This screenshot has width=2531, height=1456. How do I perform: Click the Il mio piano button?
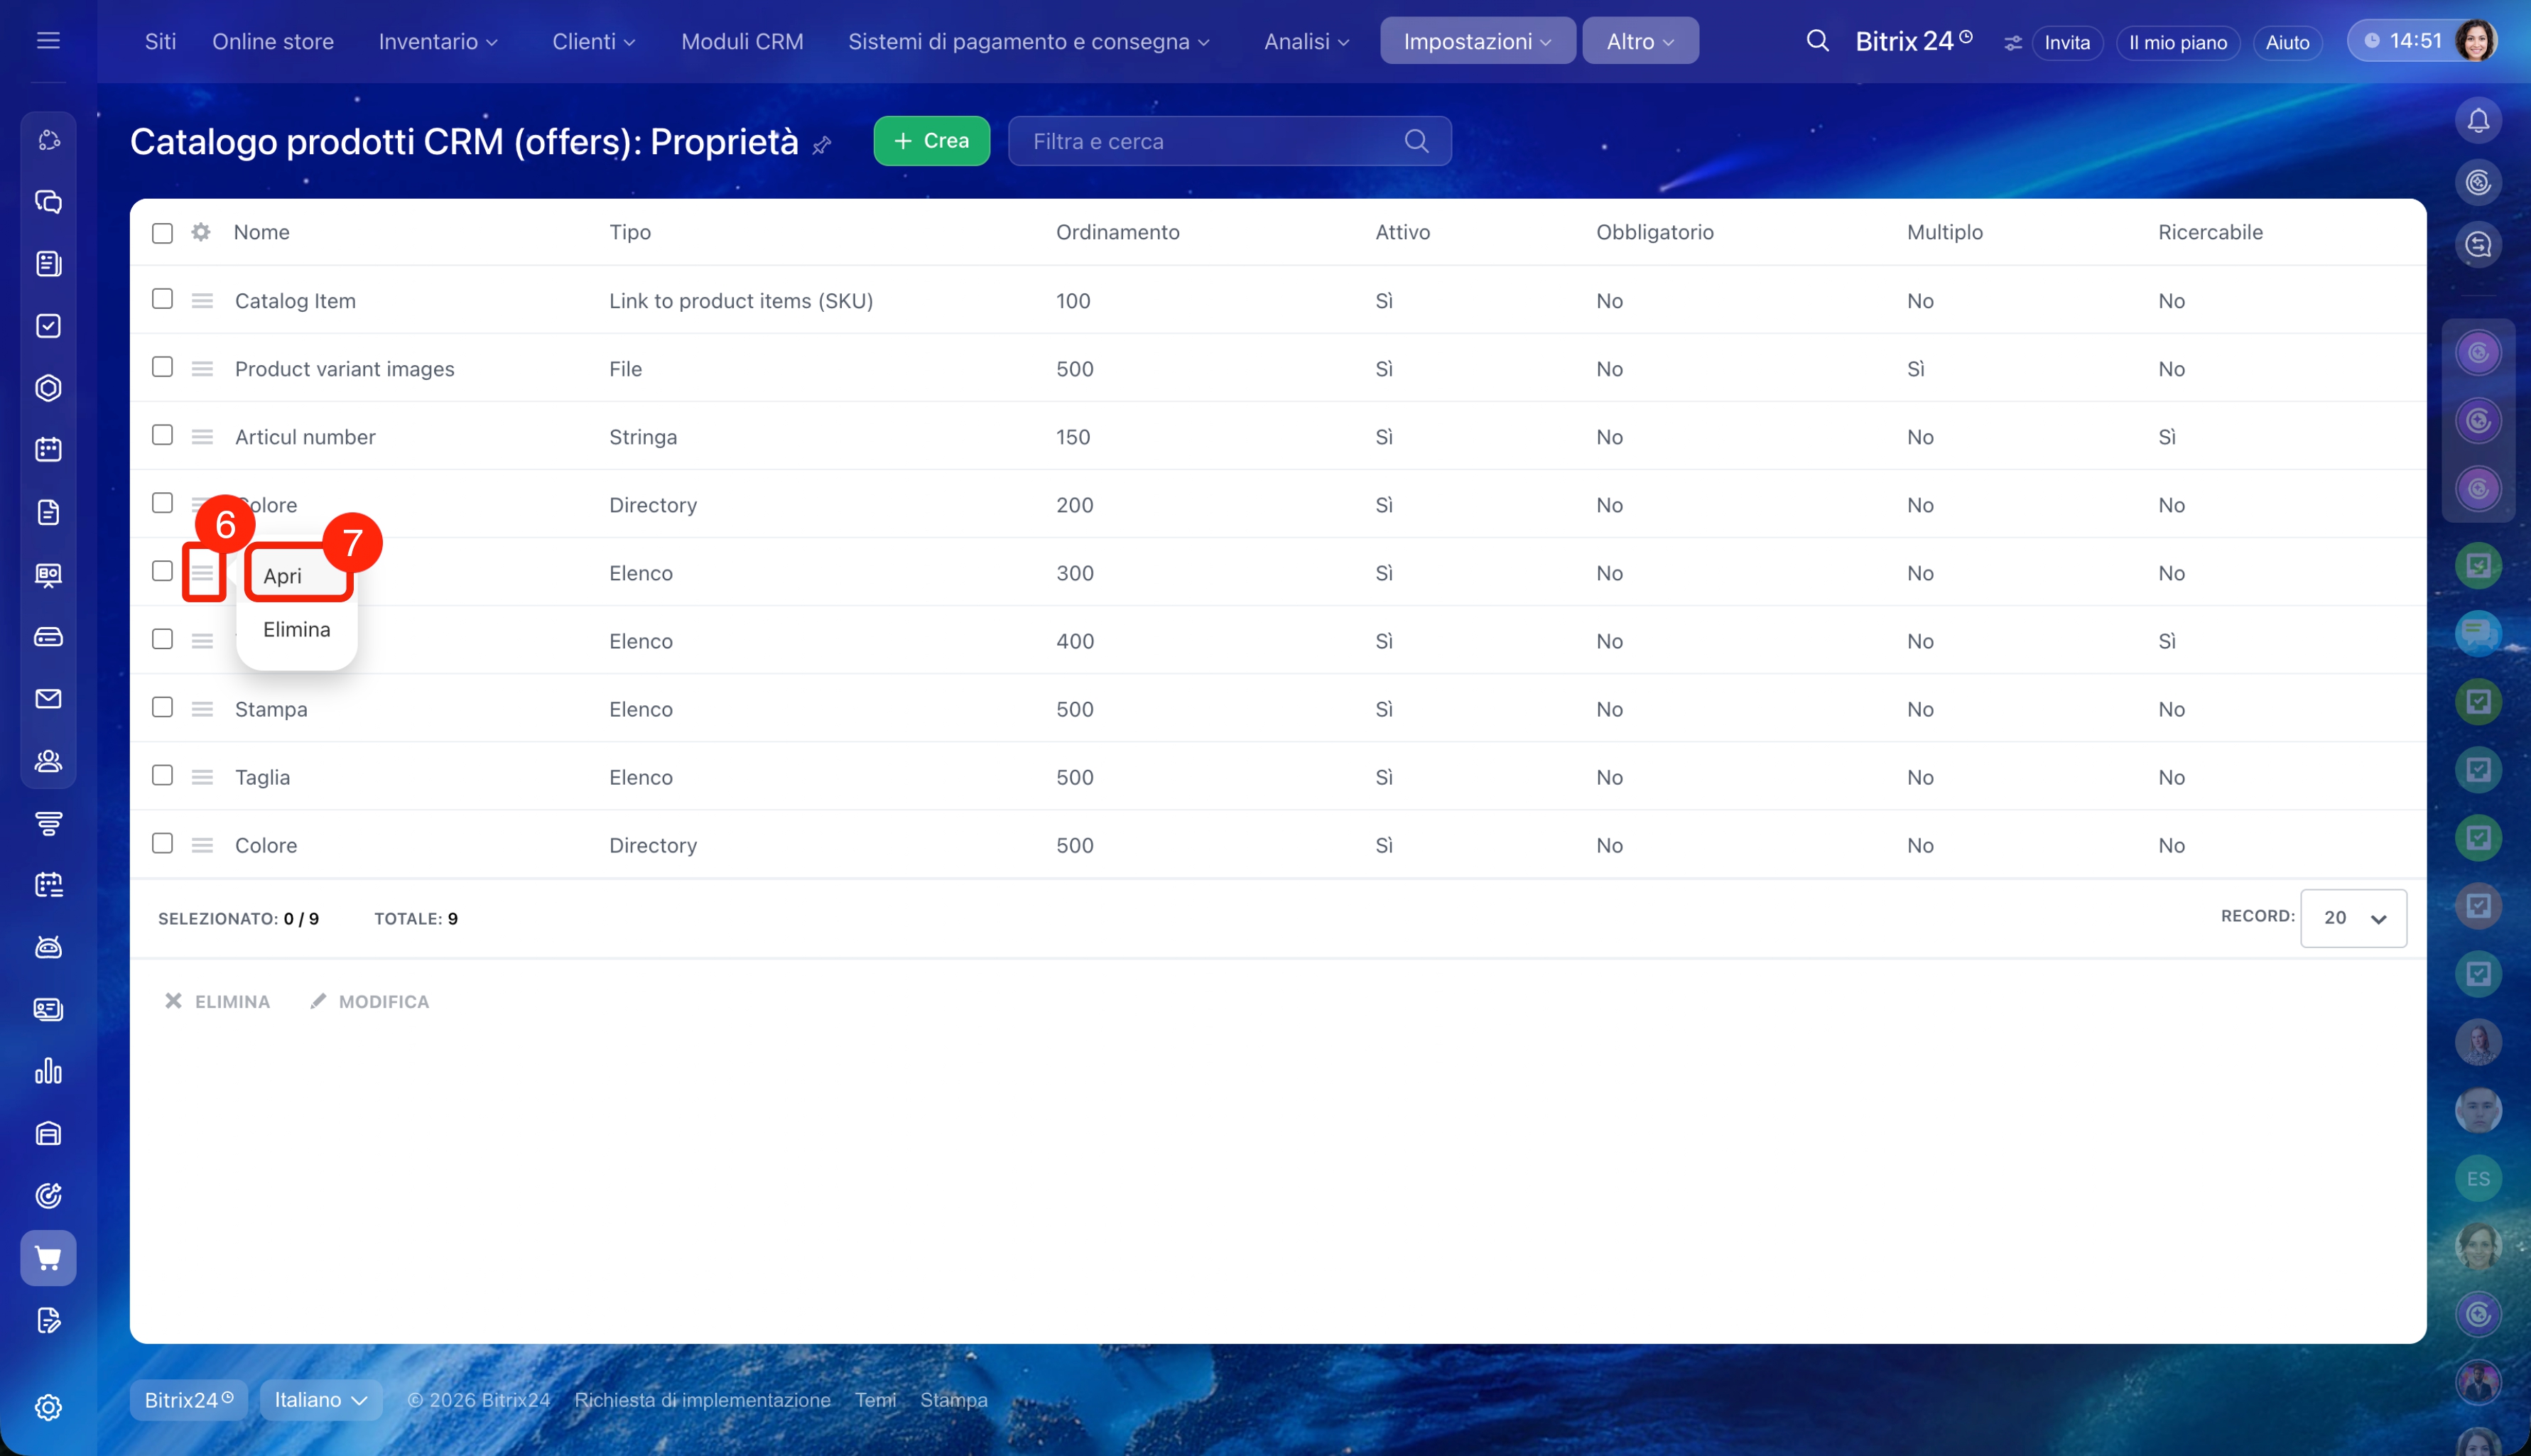coord(2177,42)
